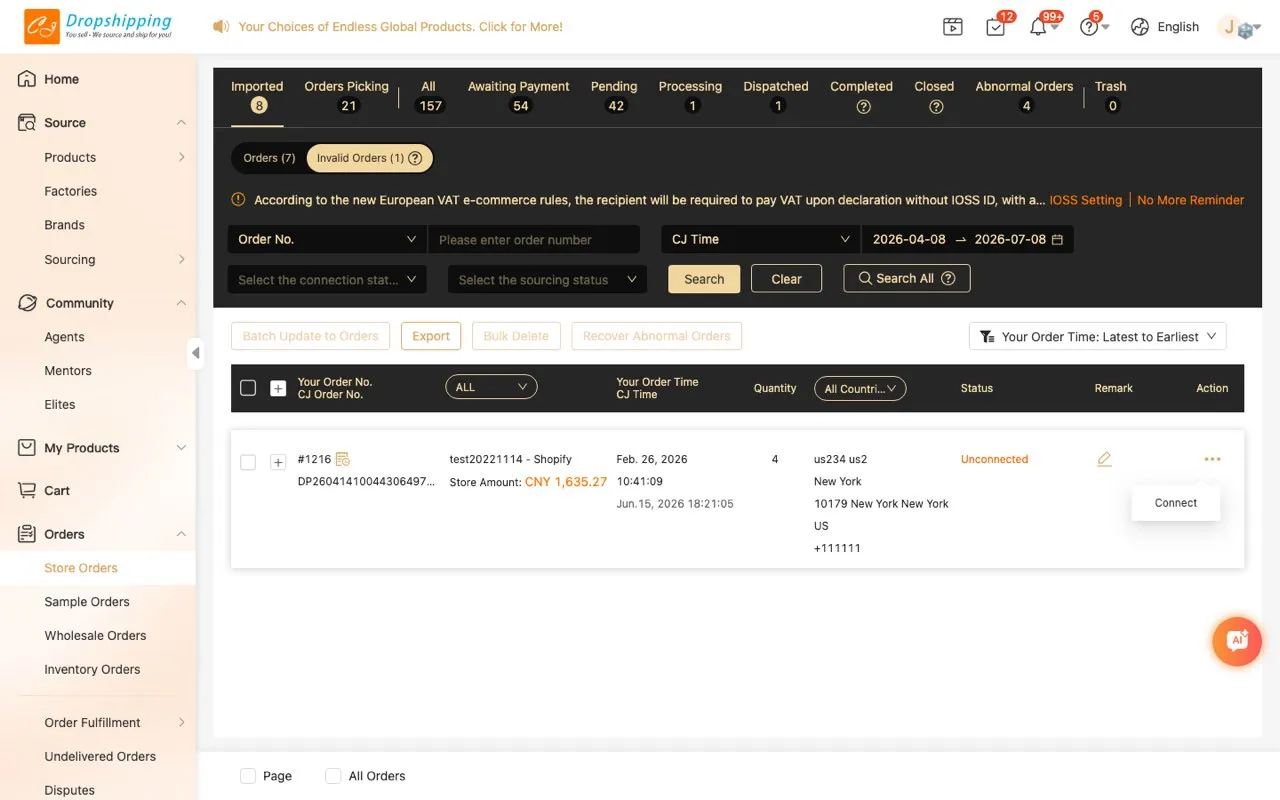Image resolution: width=1280 pixels, height=800 pixels.
Task: Choose Connect from the action menu
Action: click(1176, 503)
